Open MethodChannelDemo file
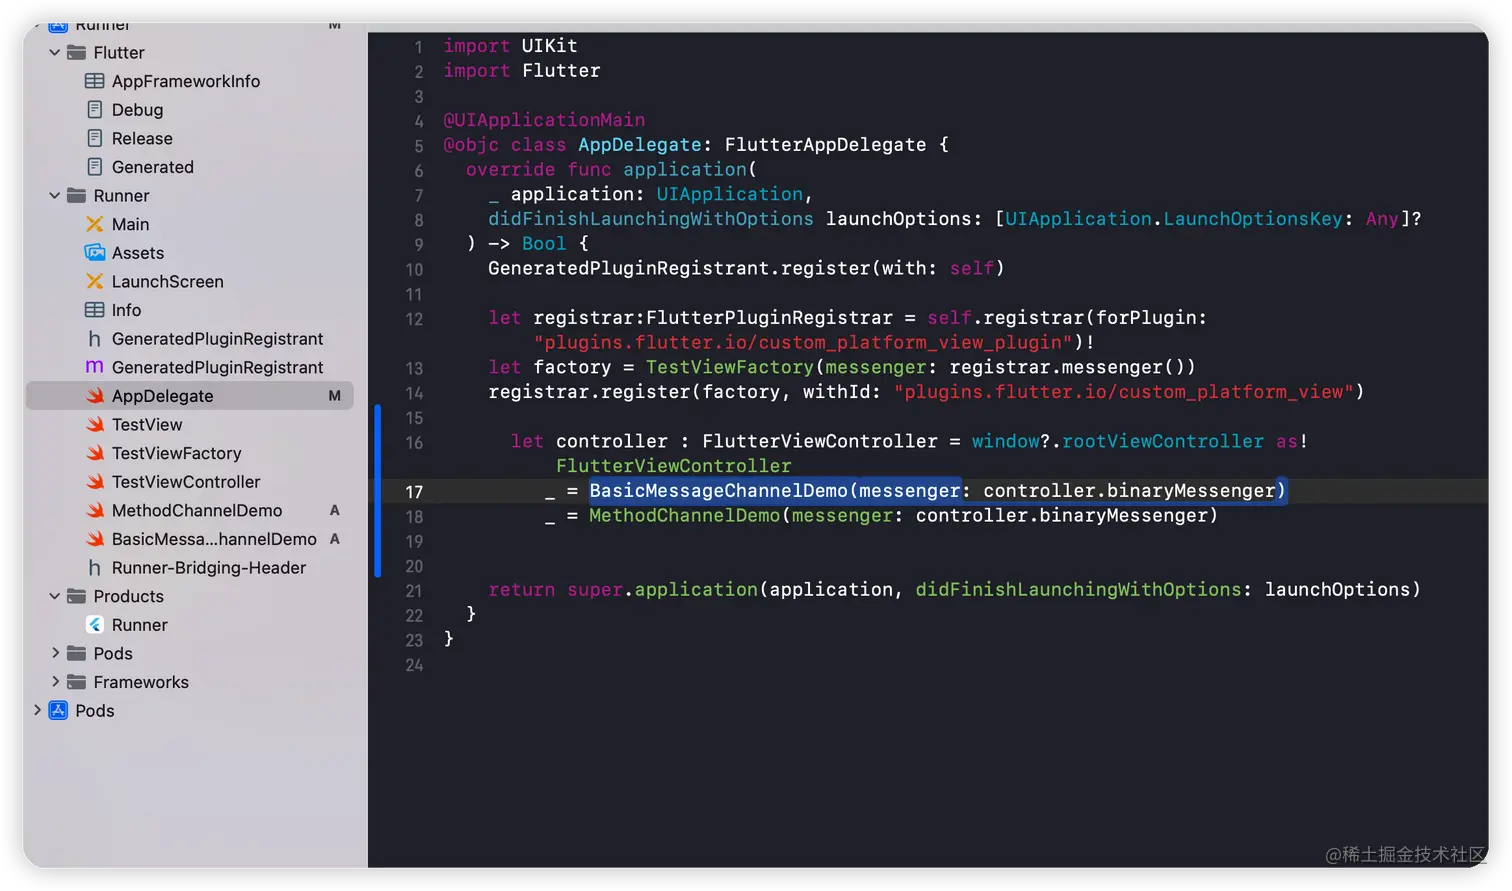The image size is (1512, 891). point(197,510)
